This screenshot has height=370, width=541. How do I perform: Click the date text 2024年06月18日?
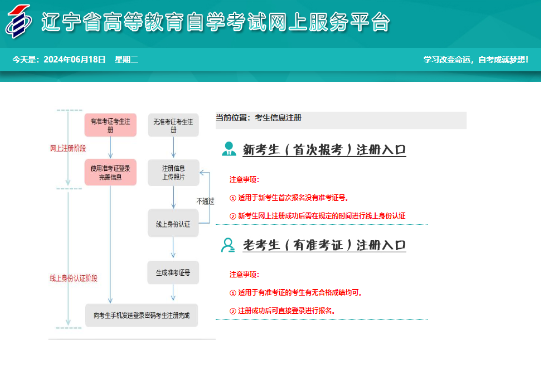tap(75, 60)
